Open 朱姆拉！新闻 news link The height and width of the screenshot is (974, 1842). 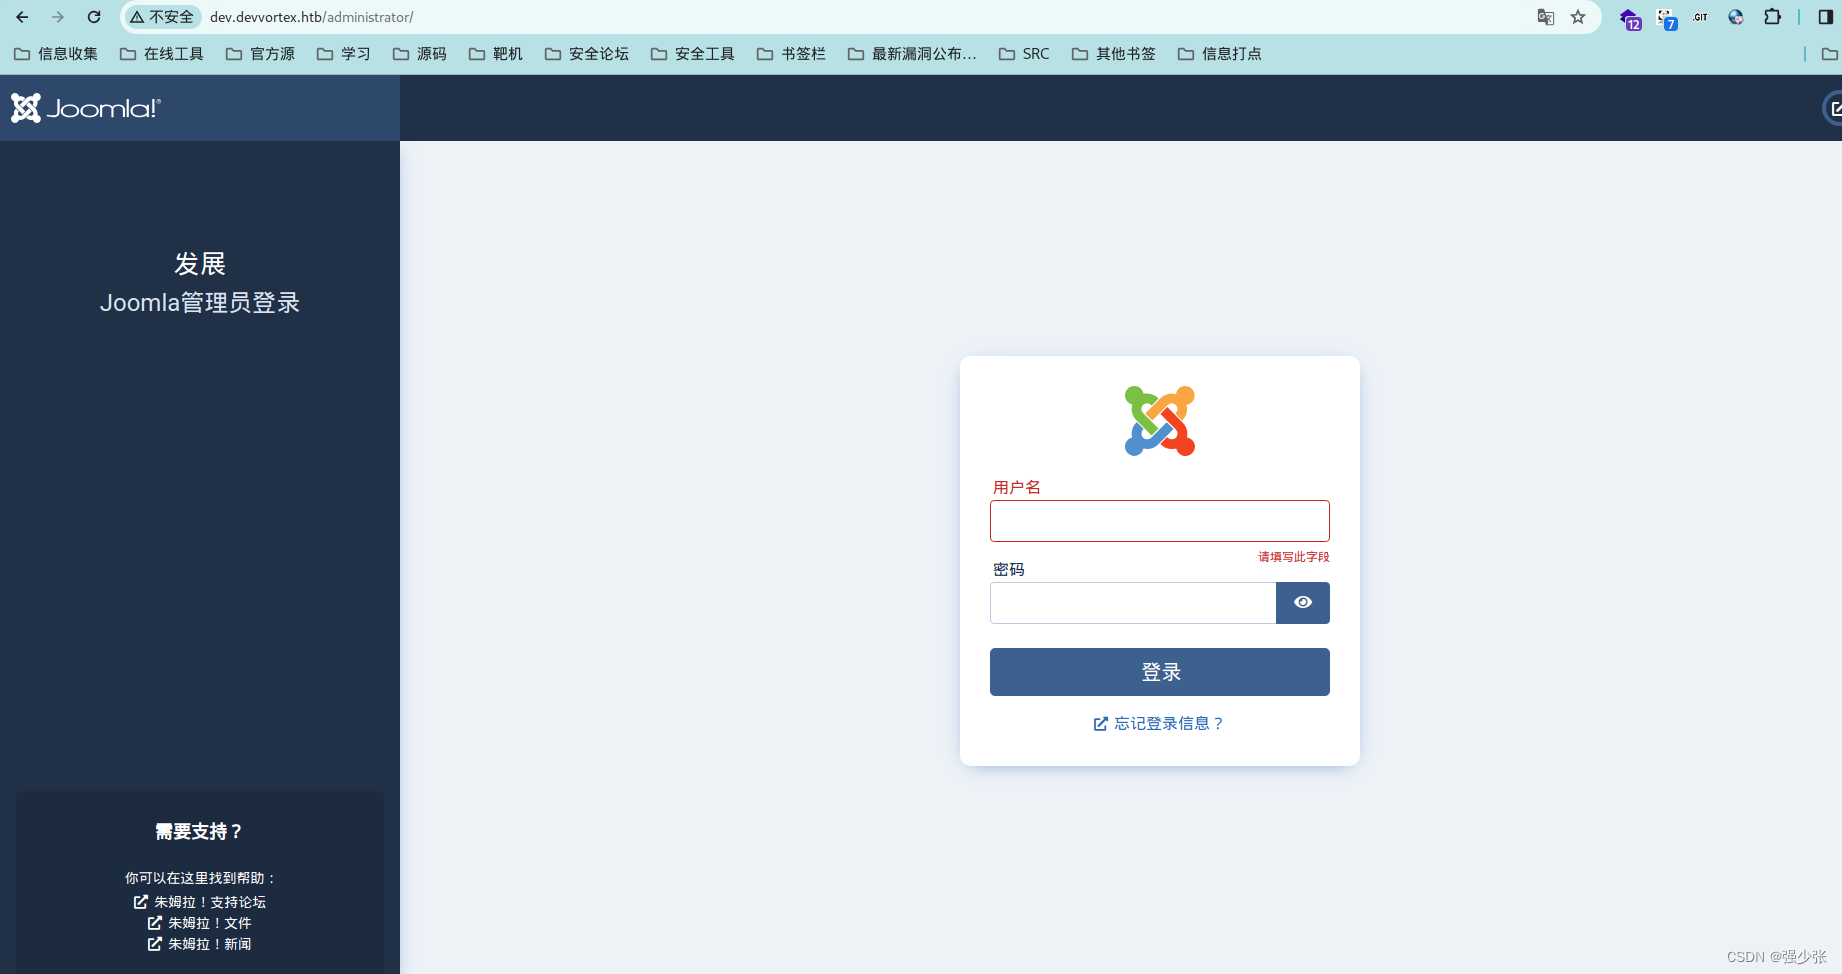tap(200, 944)
